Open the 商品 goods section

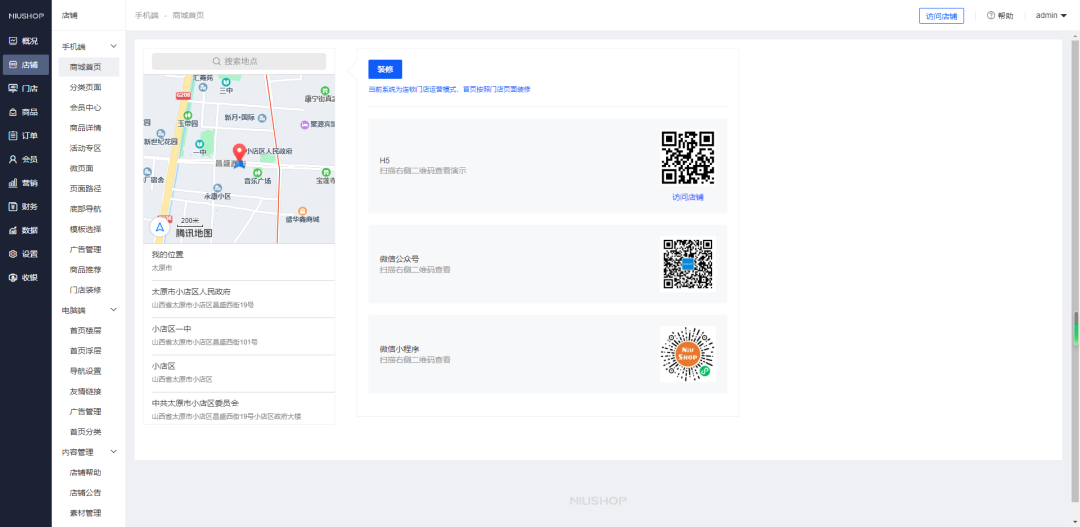point(25,112)
